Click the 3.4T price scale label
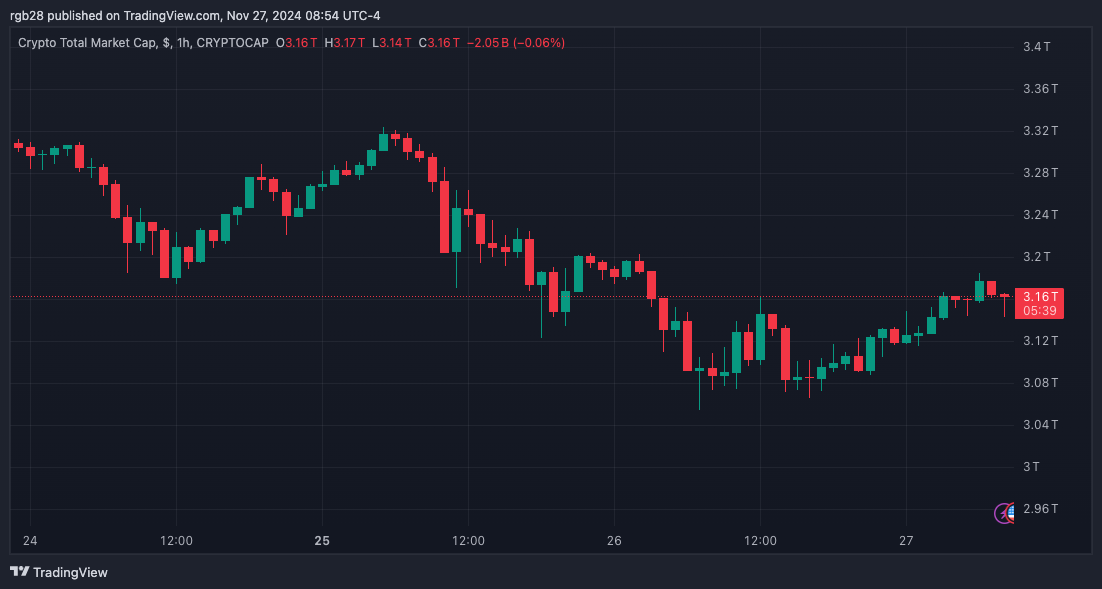 pos(1037,46)
